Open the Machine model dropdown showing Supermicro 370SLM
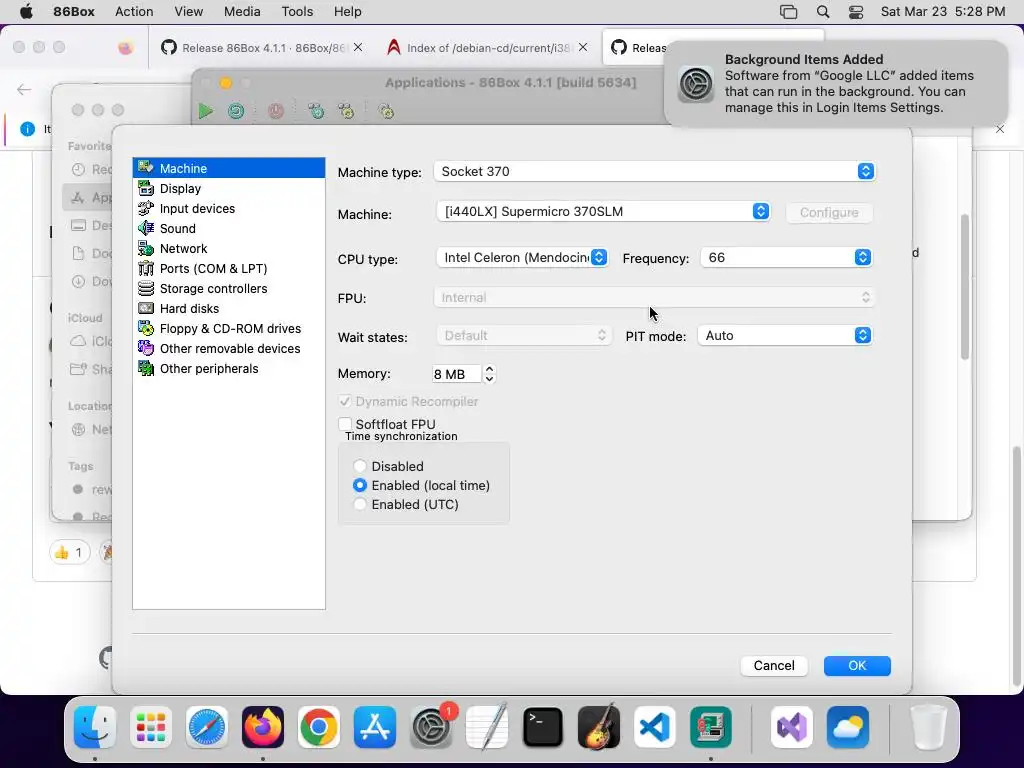The image size is (1024, 768). click(x=603, y=211)
